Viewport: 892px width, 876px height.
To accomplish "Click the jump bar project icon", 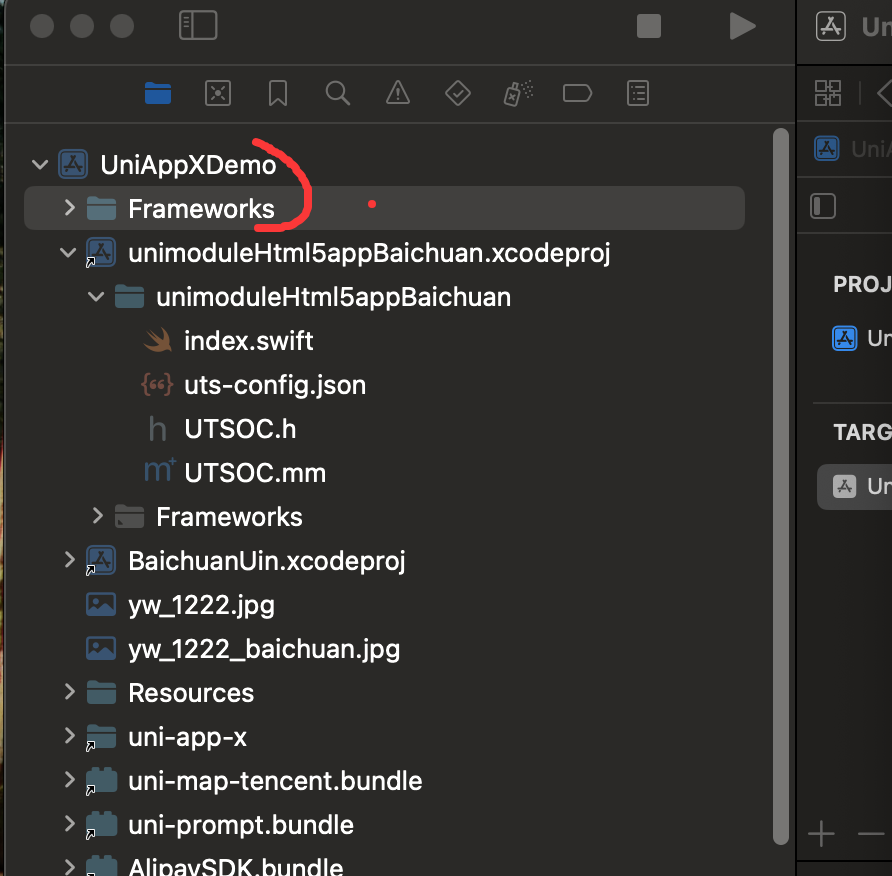I will (827, 149).
